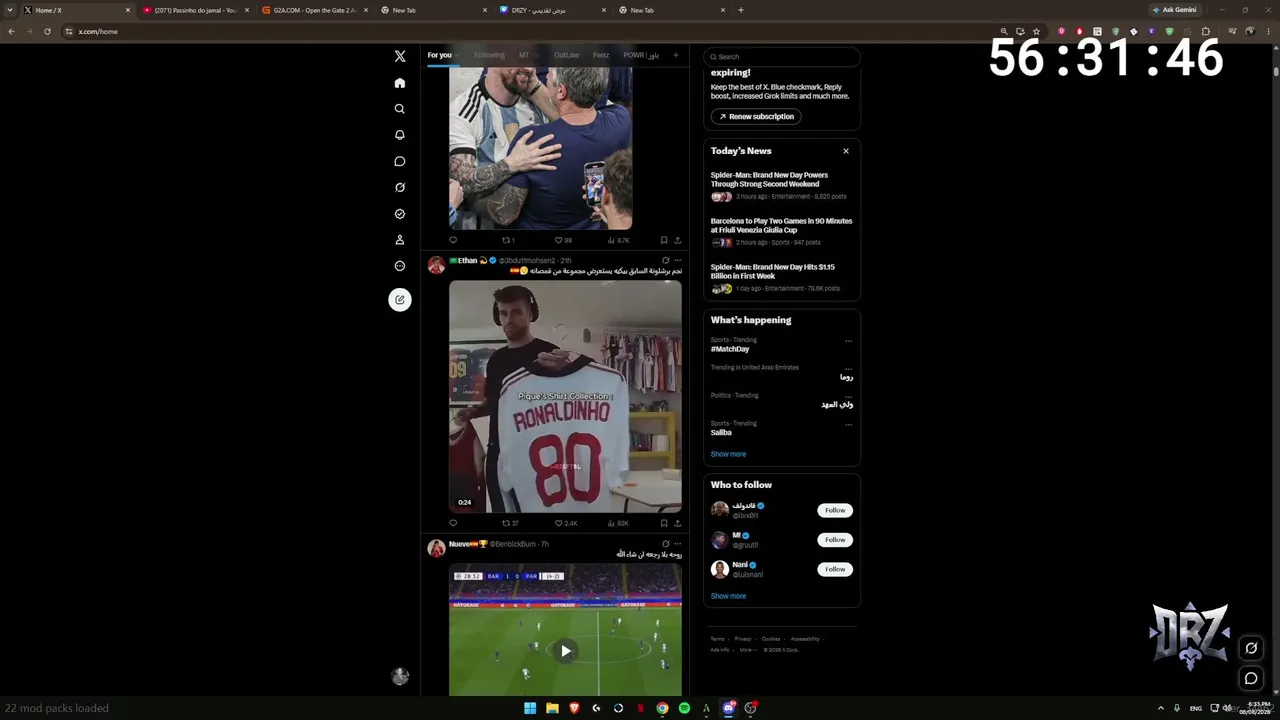1280x720 pixels.
Task: Bookmark the Messi photo post
Action: (x=663, y=240)
